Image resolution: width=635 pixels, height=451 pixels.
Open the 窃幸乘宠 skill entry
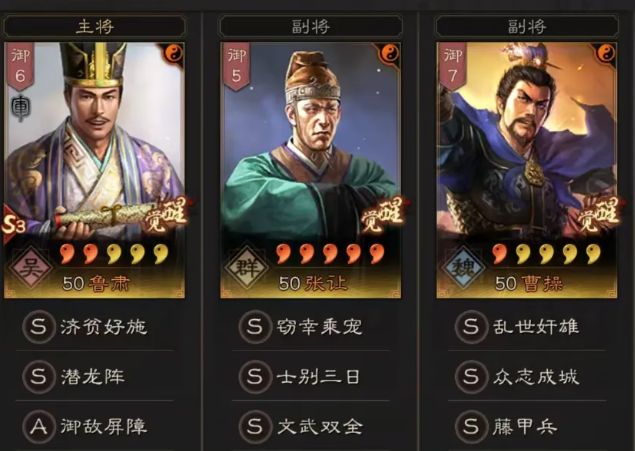pos(311,327)
